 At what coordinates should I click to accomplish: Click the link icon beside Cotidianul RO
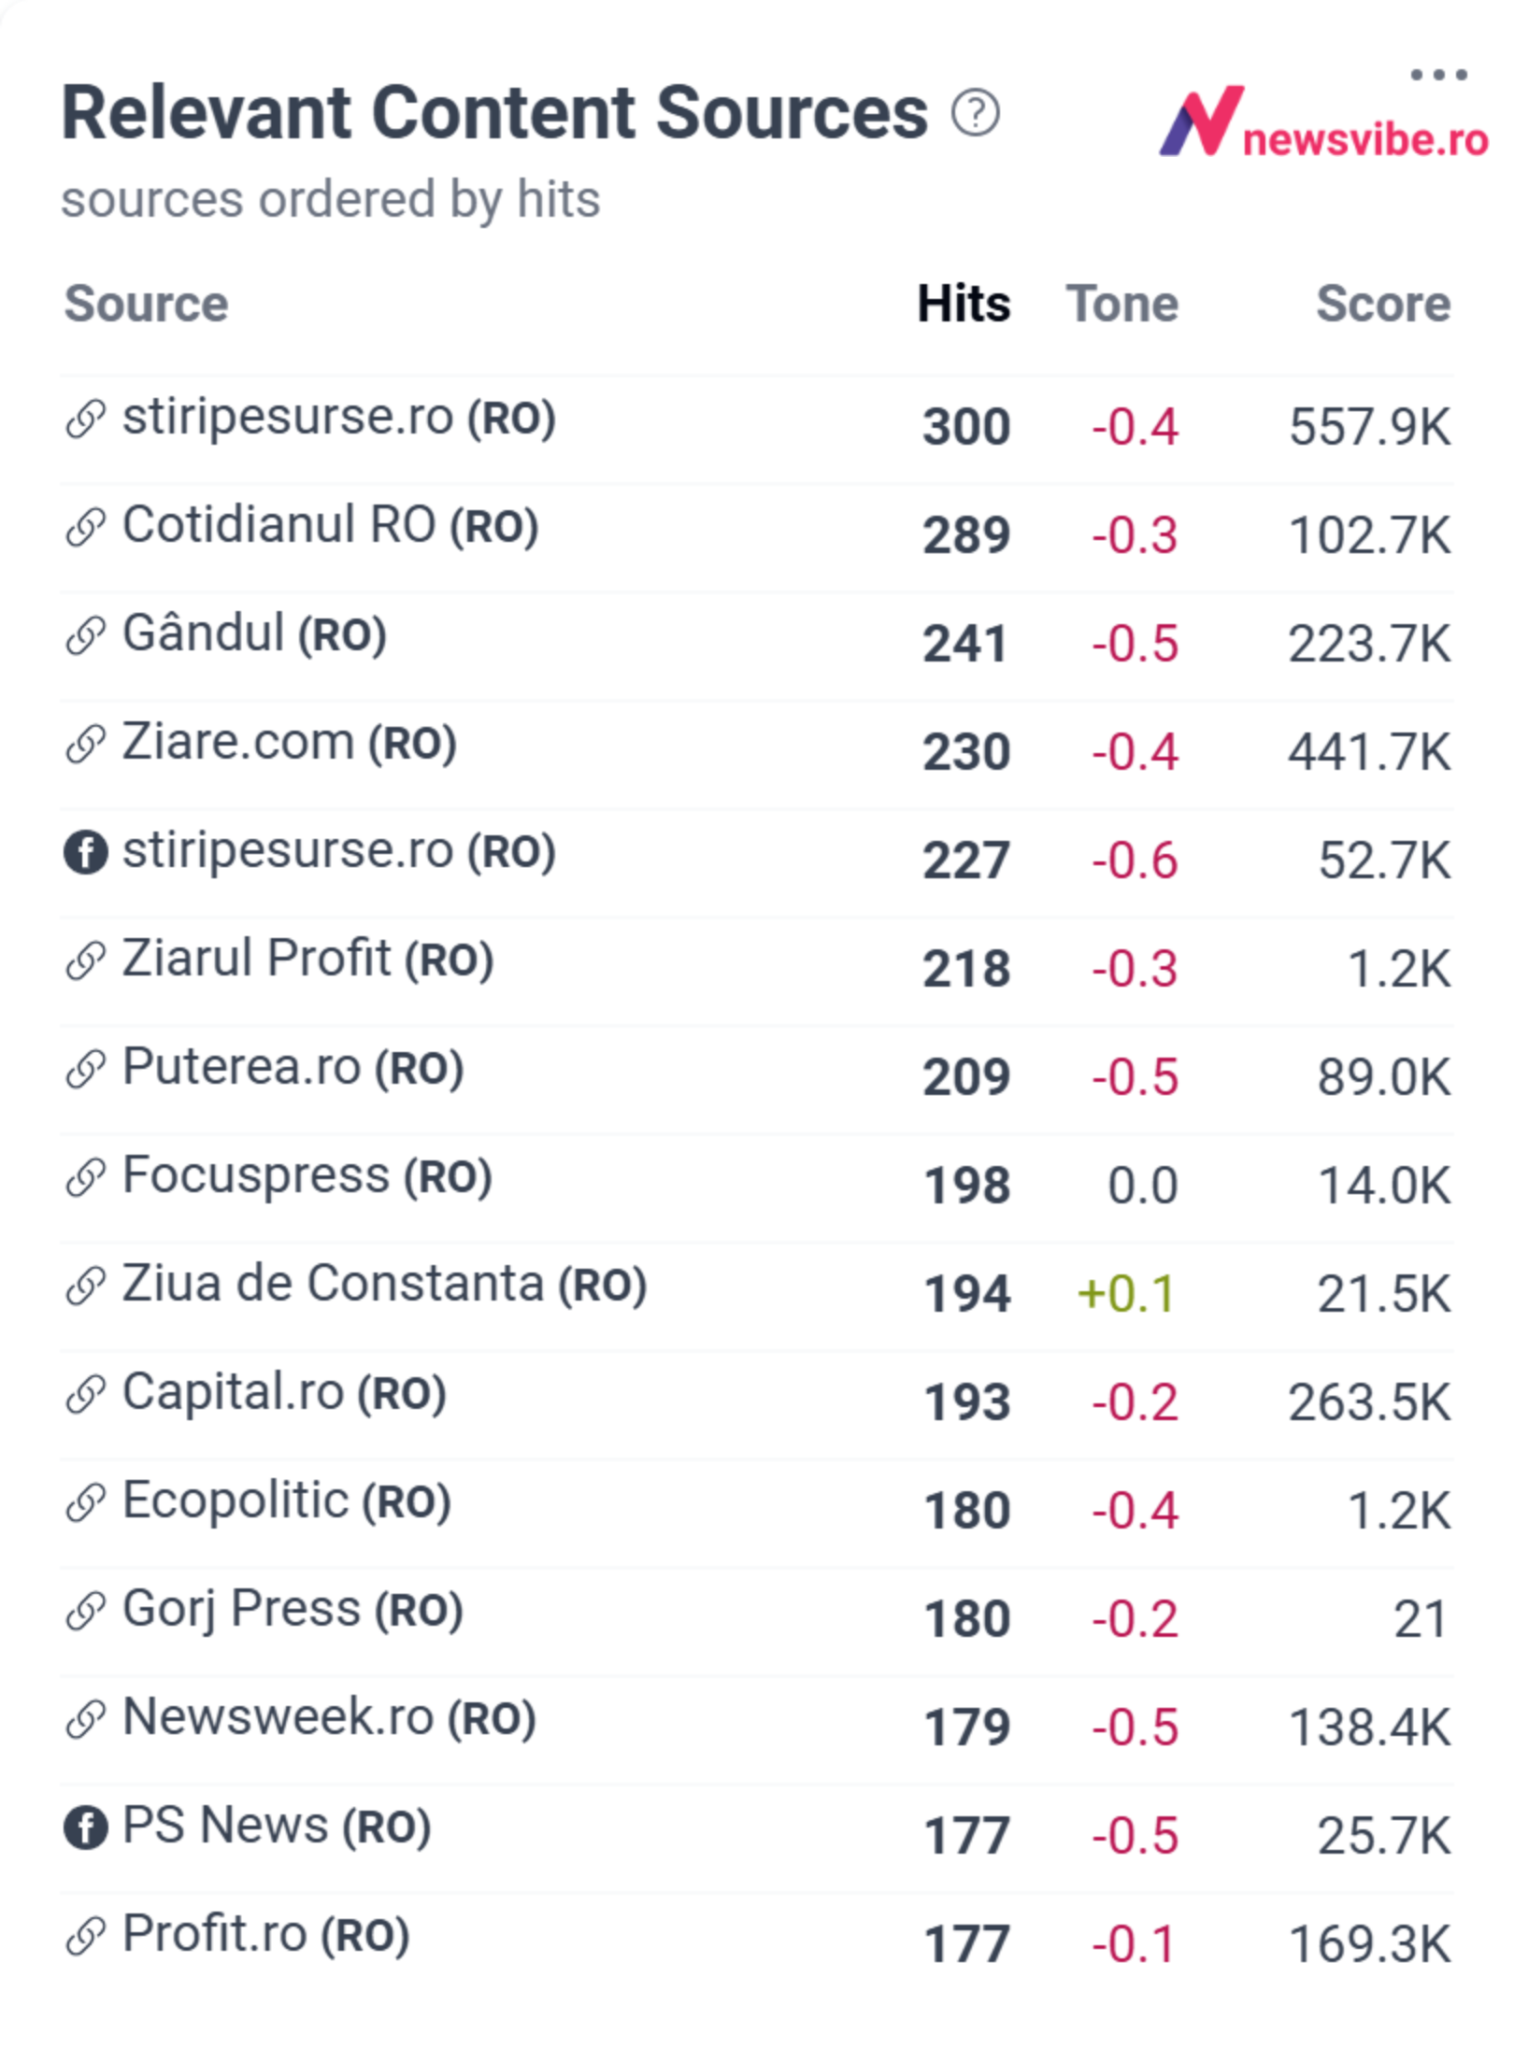(86, 527)
